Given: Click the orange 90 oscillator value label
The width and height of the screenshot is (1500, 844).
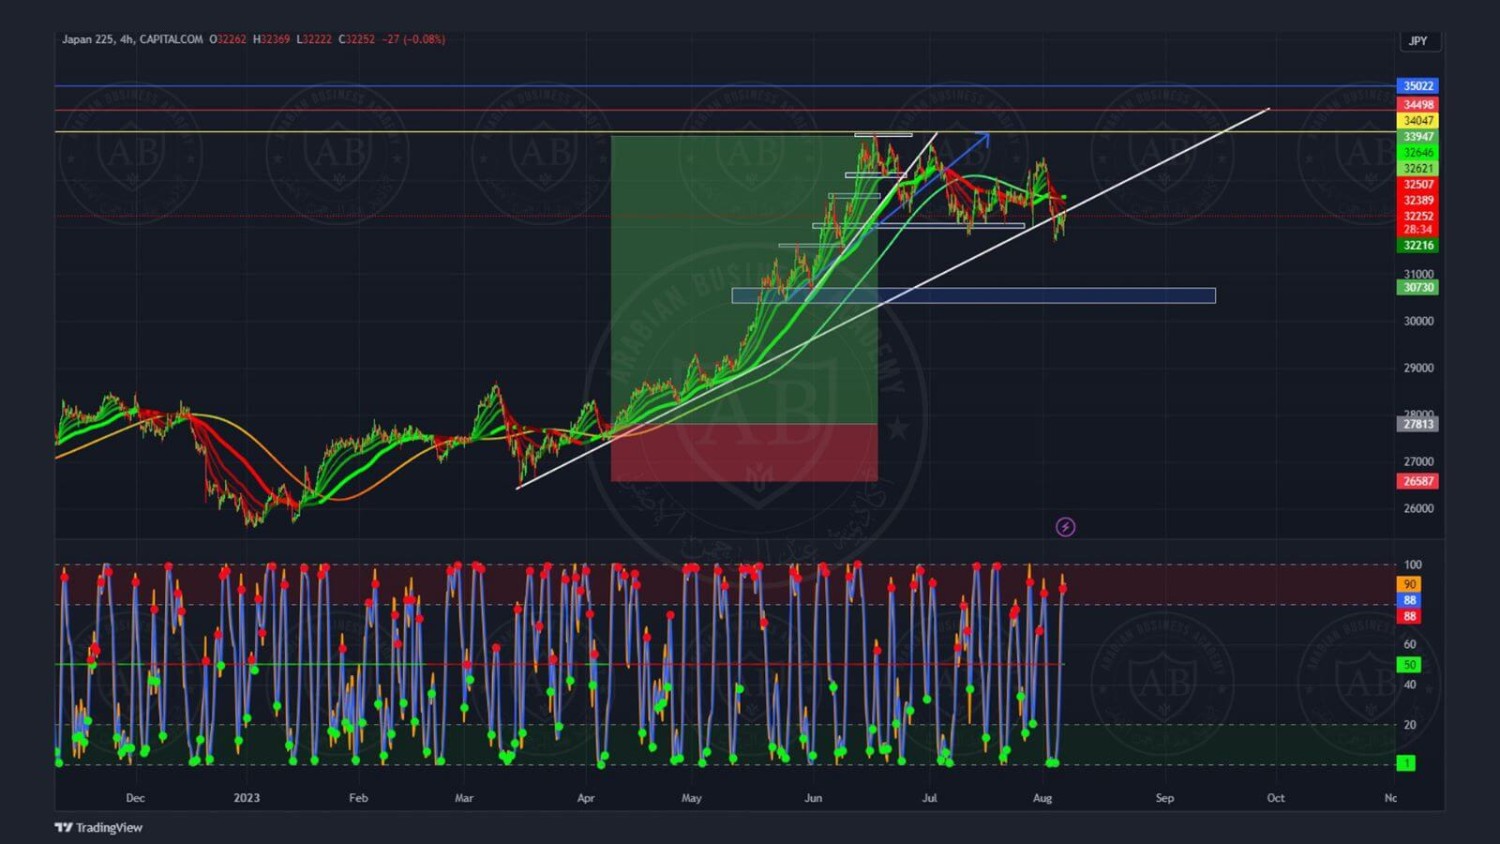Looking at the screenshot, I should click(1409, 584).
